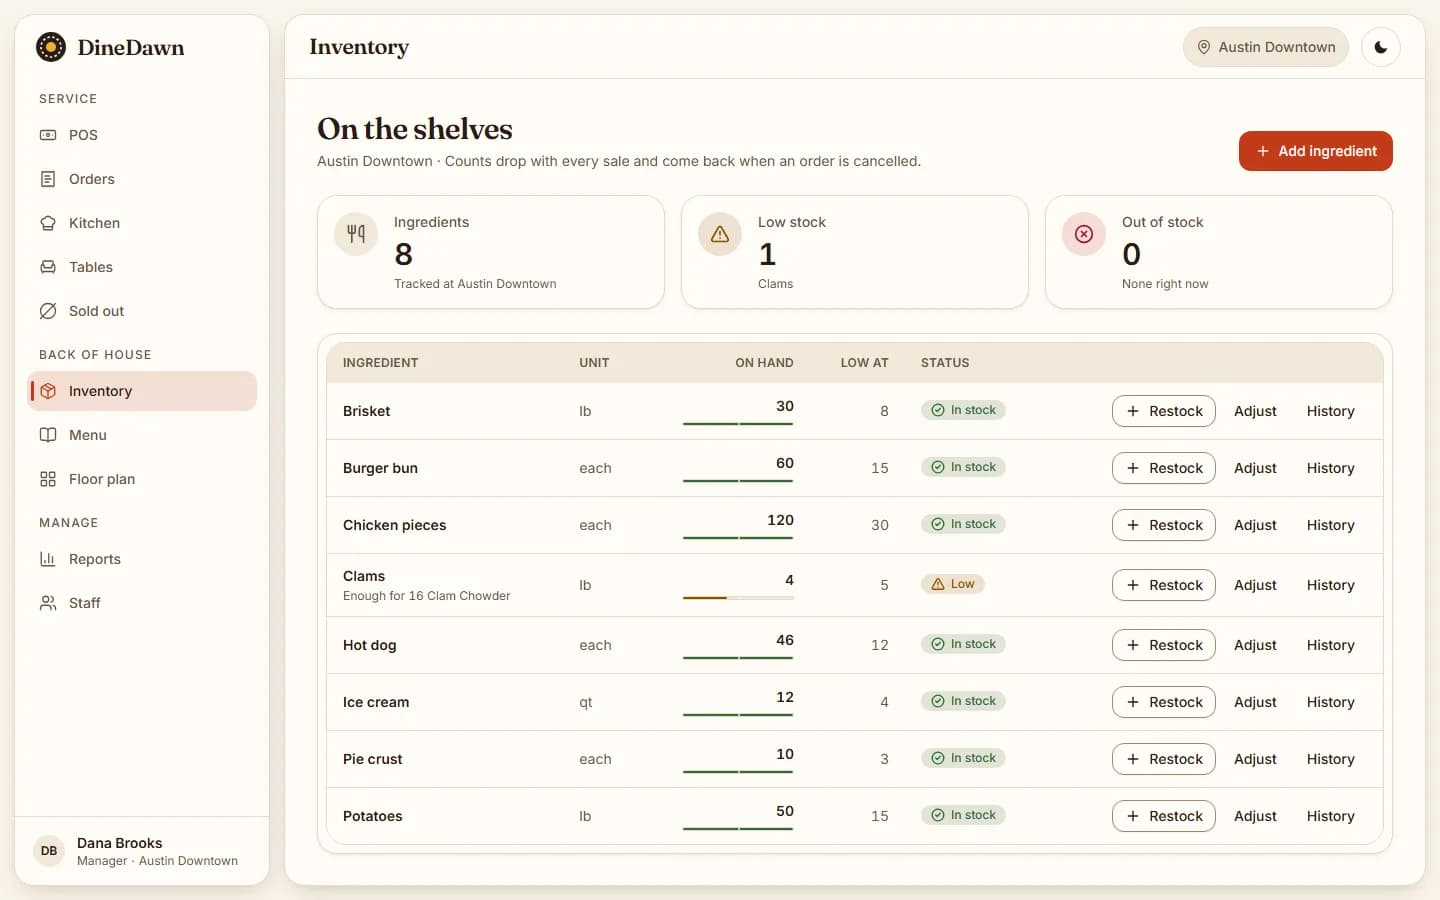Click the fork and knife Ingredients card icon
This screenshot has width=1440, height=900.
click(356, 234)
